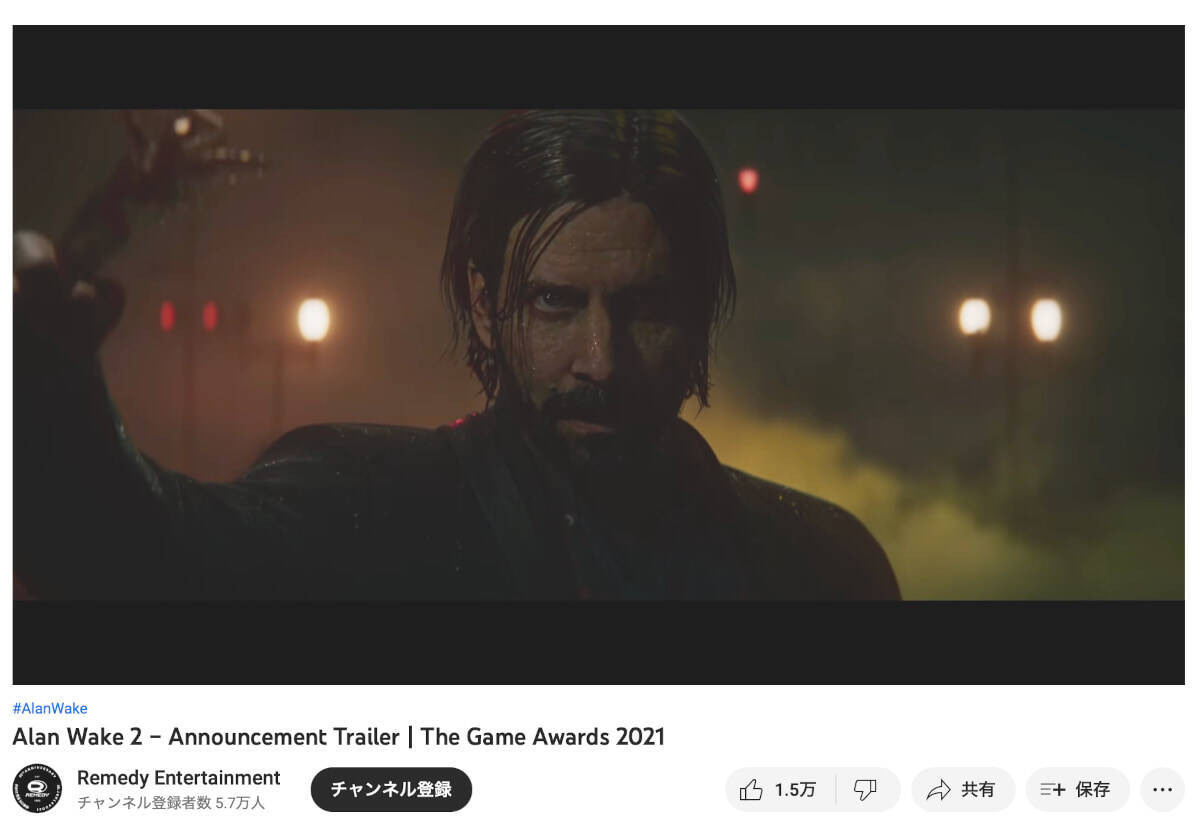Click the 1.5万 like count
The height and width of the screenshot is (827, 1200).
pyautogui.click(x=795, y=790)
